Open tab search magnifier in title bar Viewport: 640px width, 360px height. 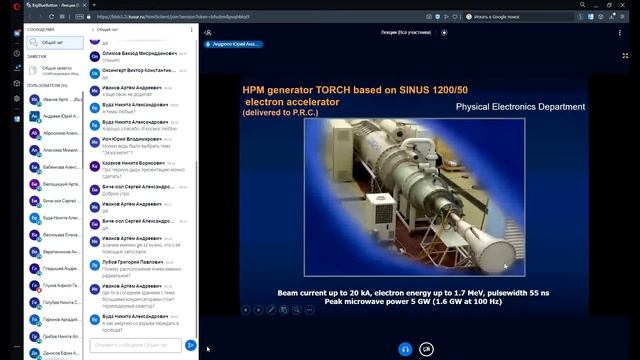tap(582, 5)
